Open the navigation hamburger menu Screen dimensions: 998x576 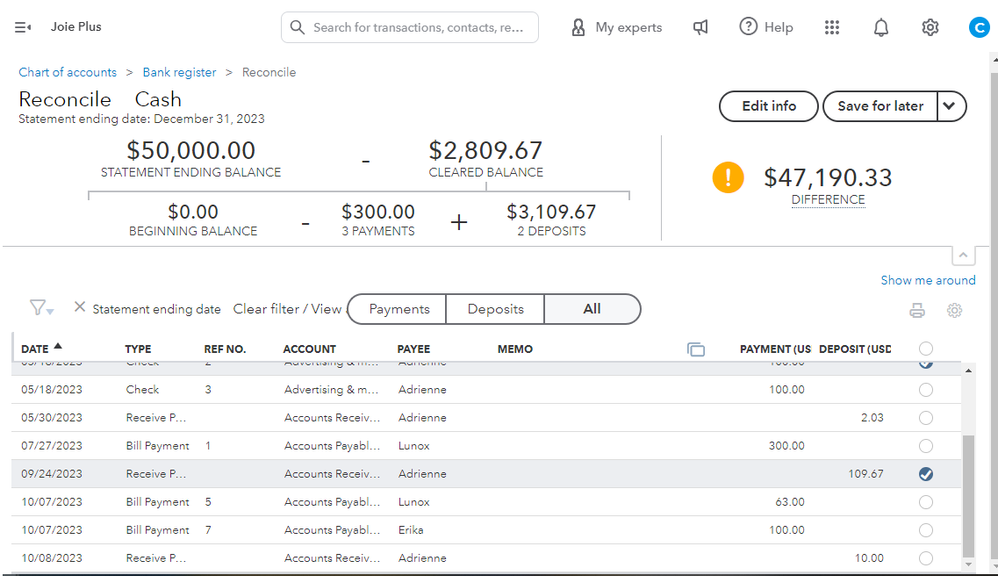tap(23, 27)
